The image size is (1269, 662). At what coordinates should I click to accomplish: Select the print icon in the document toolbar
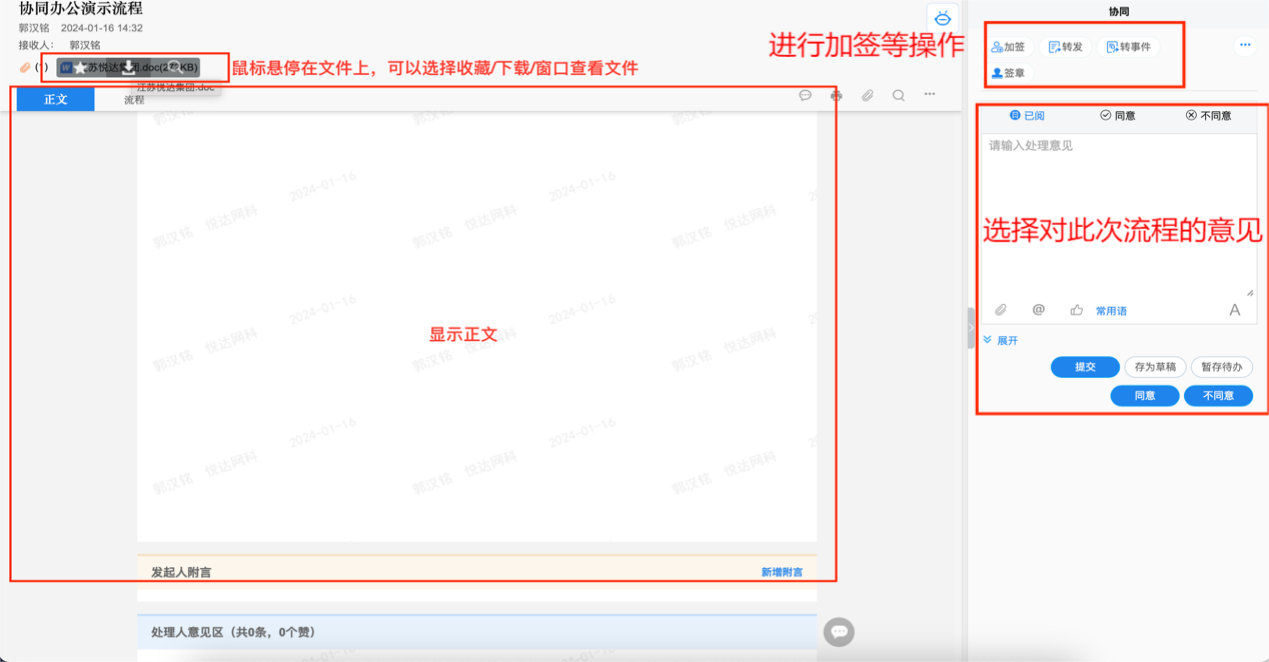coord(835,94)
